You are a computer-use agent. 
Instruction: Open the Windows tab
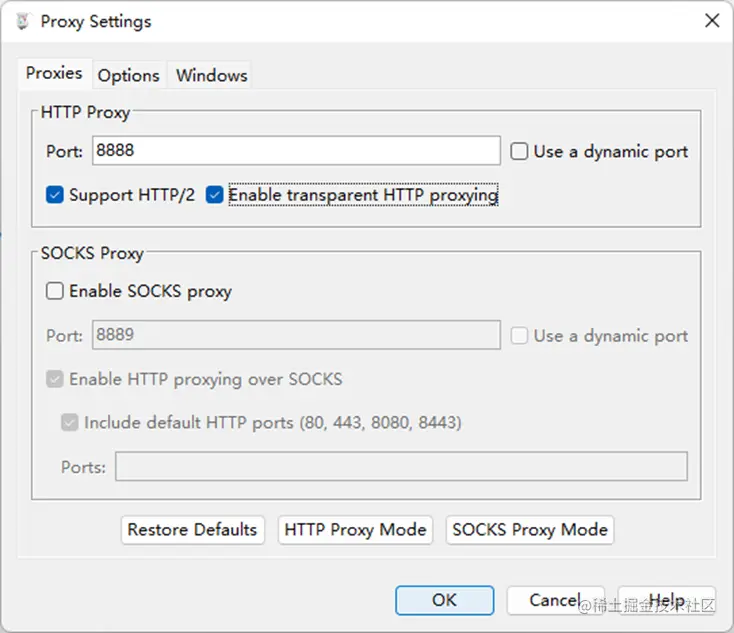(x=212, y=75)
